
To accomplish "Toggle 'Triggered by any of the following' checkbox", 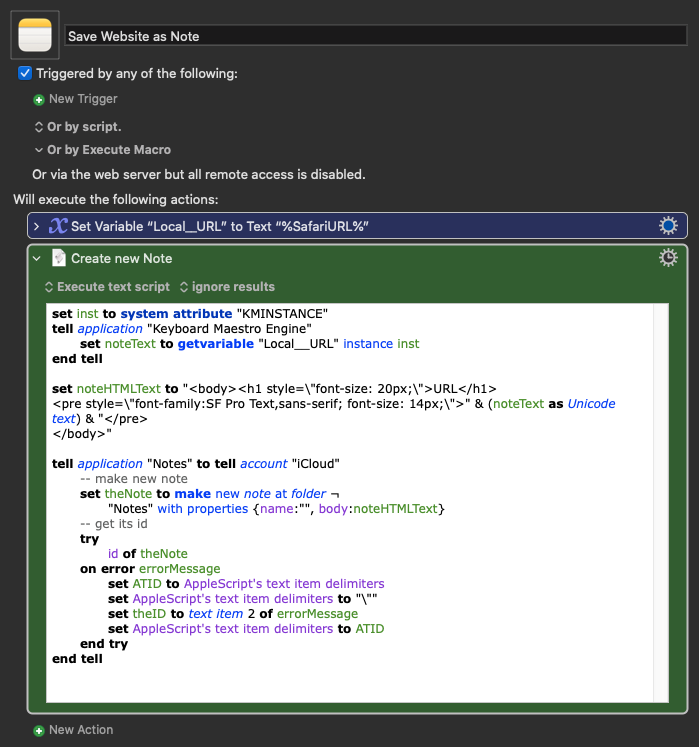I will click(25, 73).
